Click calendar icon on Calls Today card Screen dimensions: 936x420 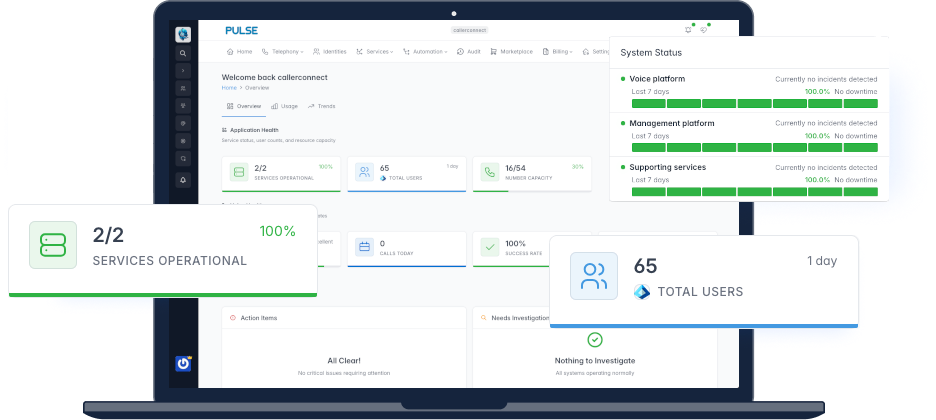[x=364, y=247]
